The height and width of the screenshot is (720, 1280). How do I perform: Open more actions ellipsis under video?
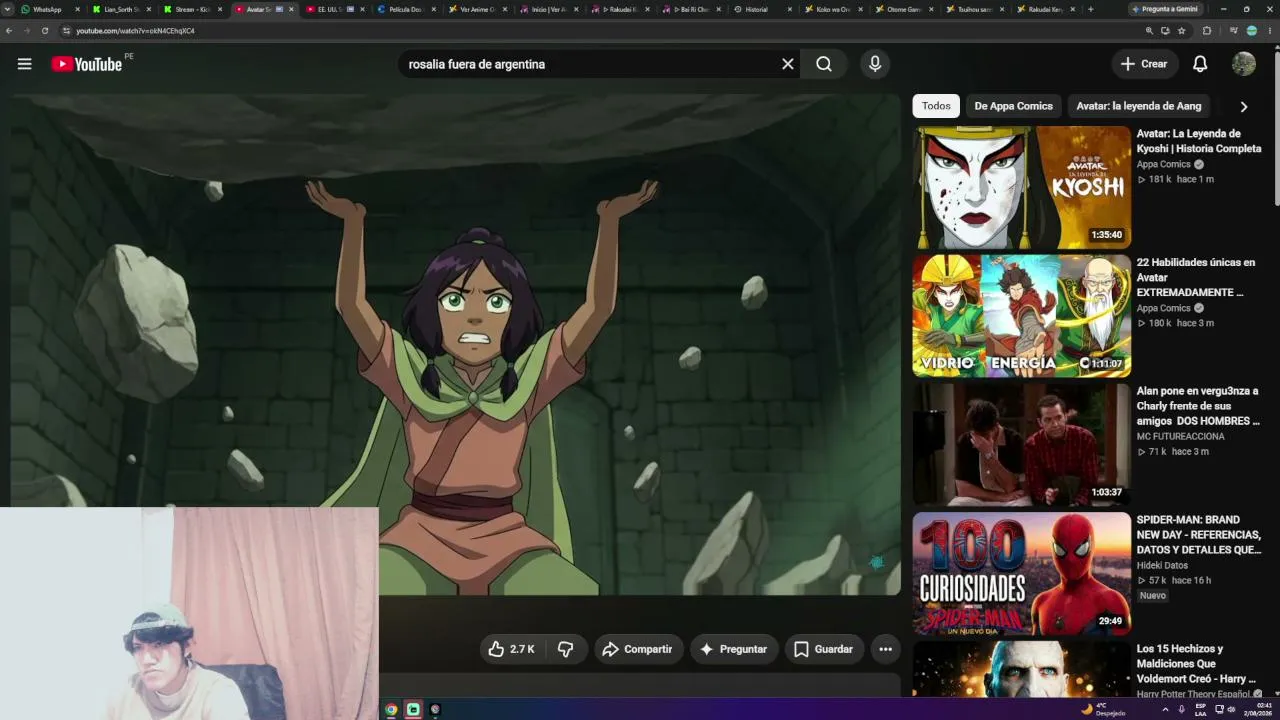[885, 649]
